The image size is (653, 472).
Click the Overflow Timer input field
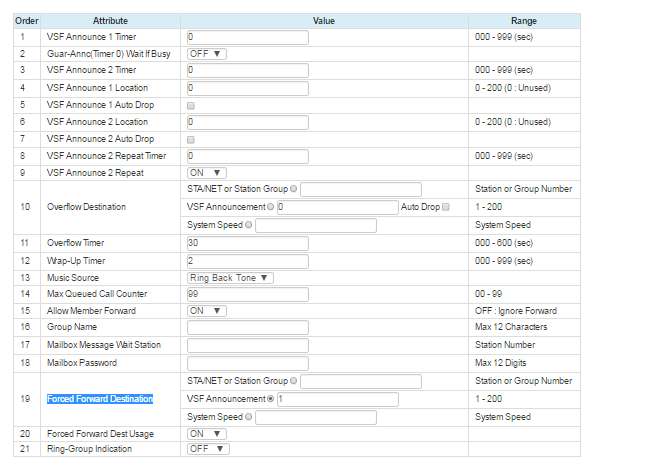point(247,243)
